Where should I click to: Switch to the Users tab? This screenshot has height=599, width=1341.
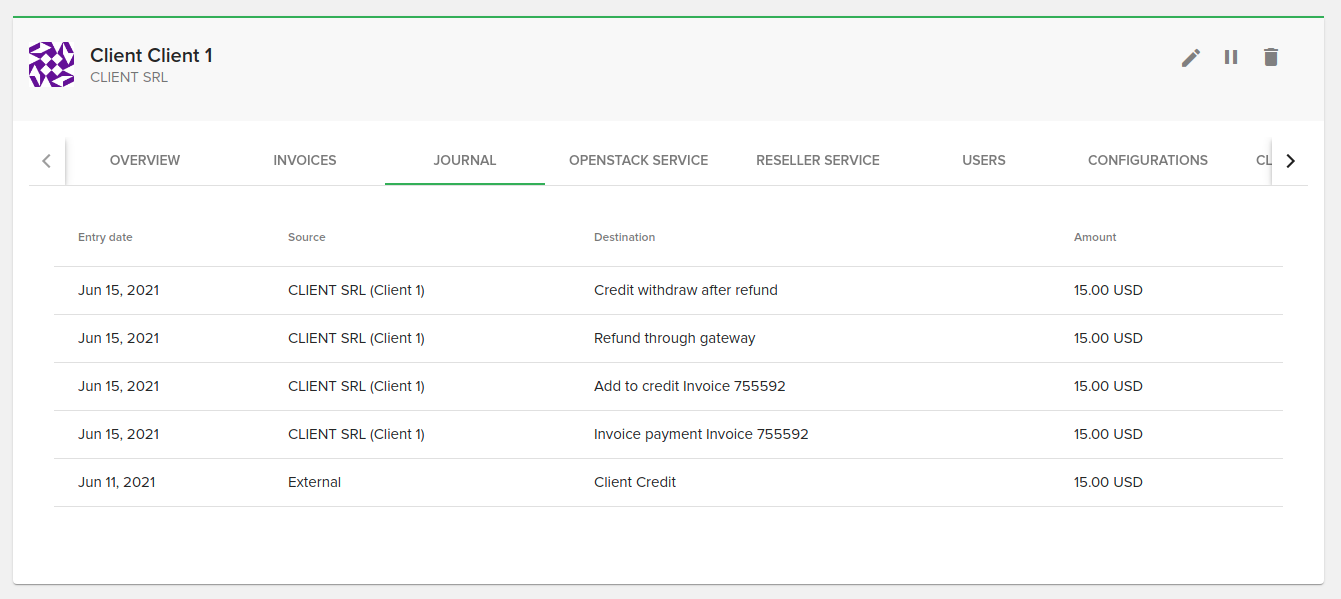[984, 160]
